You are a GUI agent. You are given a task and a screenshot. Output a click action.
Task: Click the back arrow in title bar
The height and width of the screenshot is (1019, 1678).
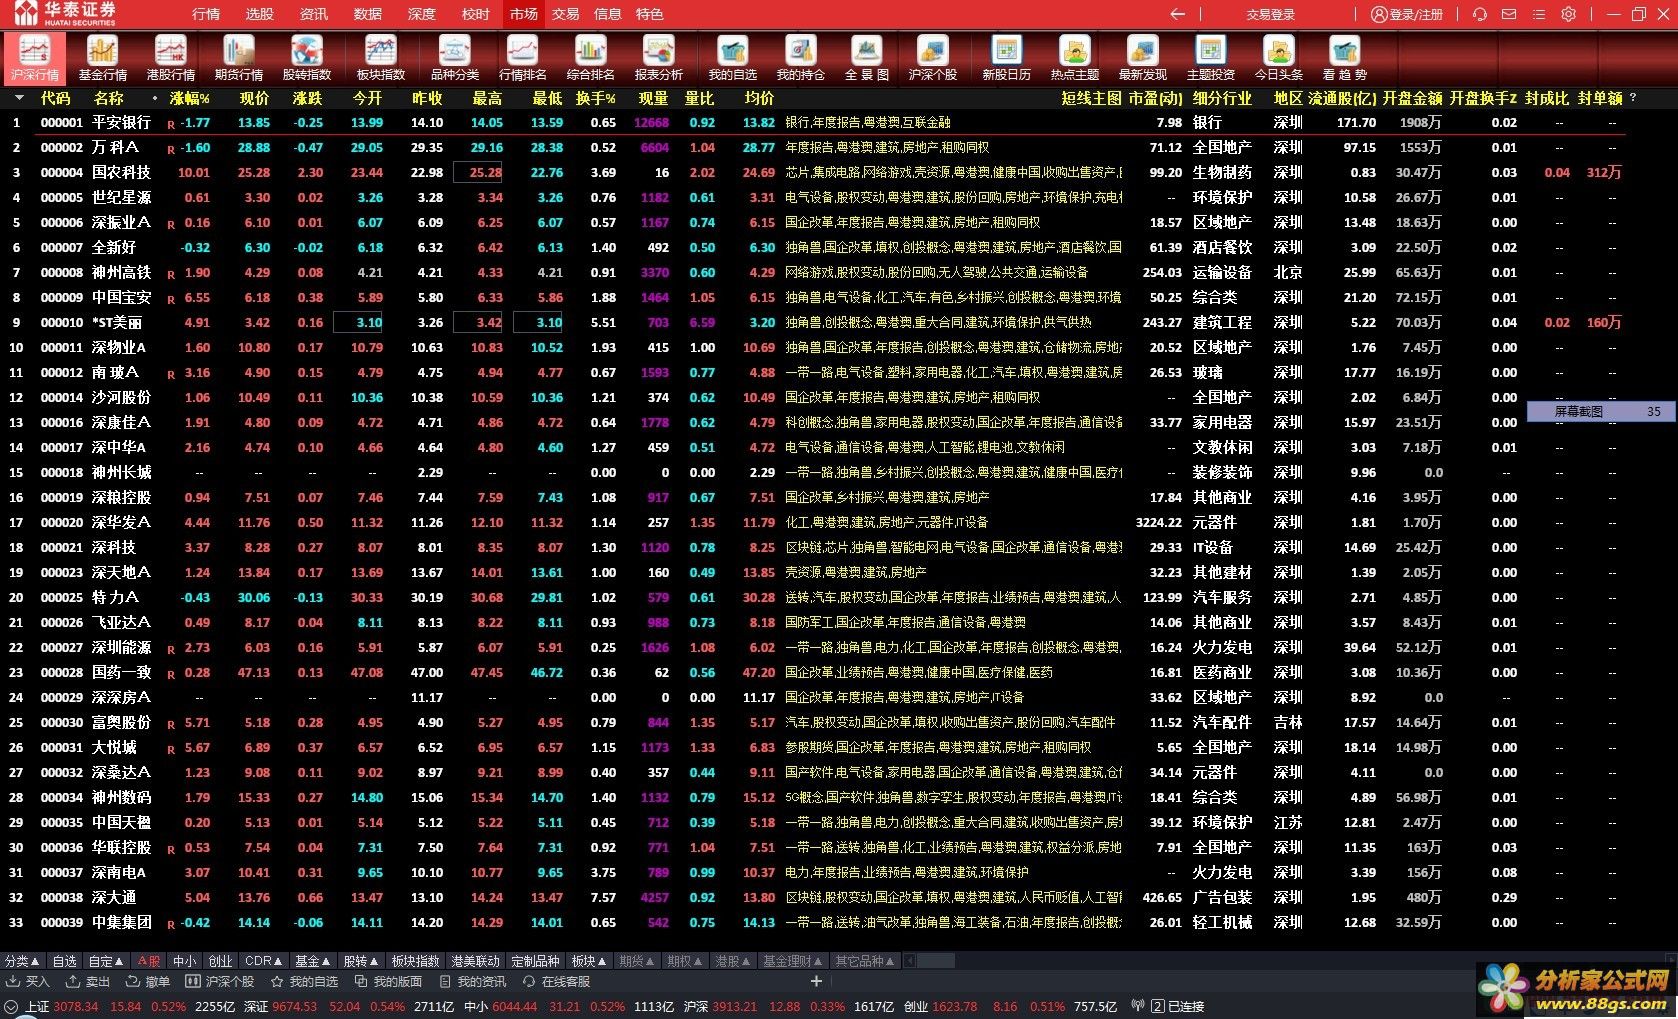coord(1178,14)
